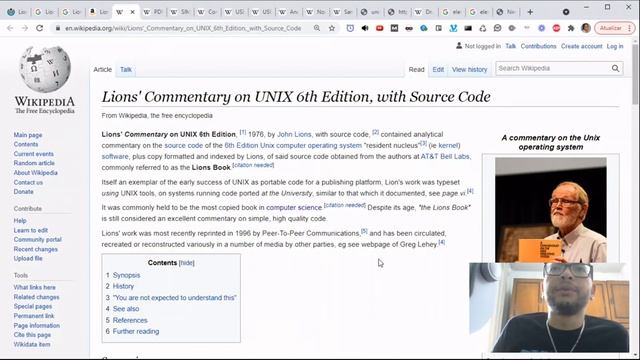This screenshot has width=640, height=360.
Task: Jump to You are not expected section
Action: (x=175, y=298)
